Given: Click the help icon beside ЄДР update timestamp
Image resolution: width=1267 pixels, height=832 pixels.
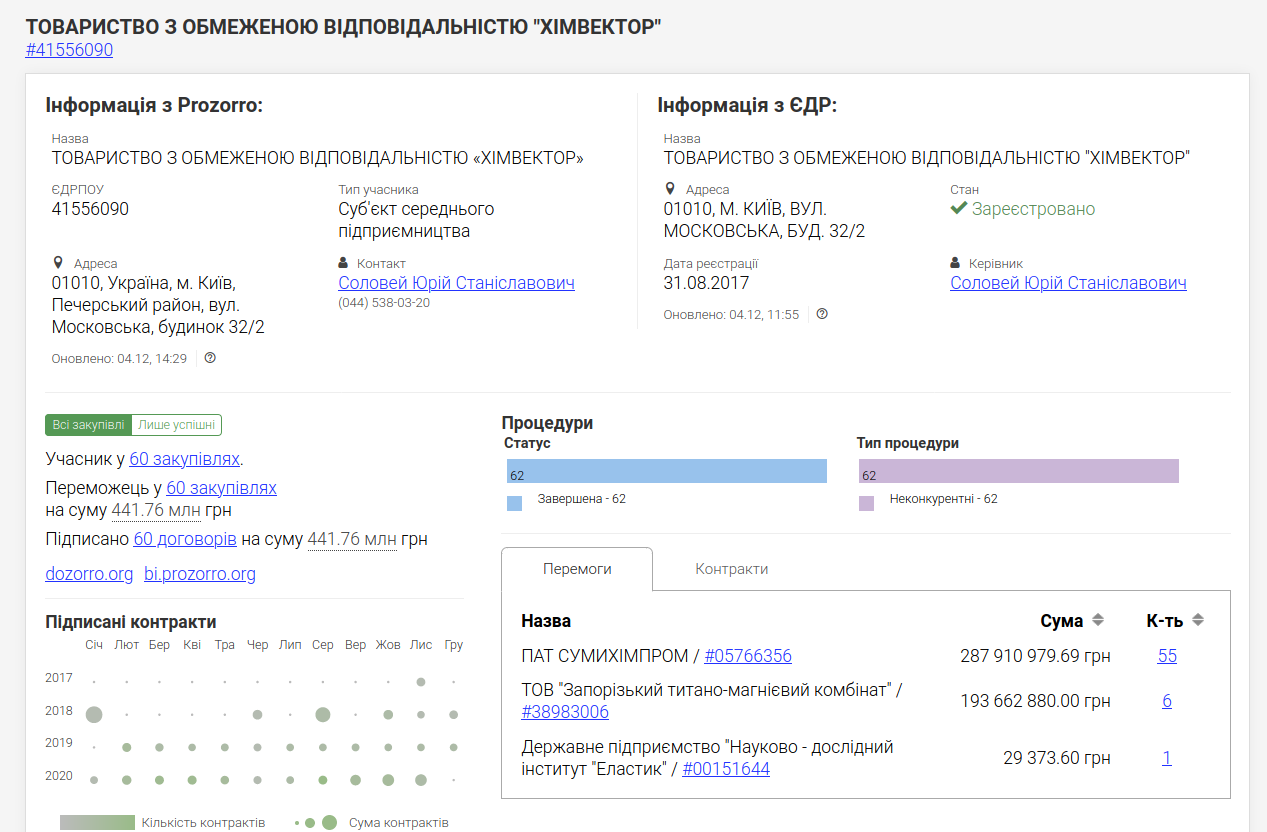Looking at the screenshot, I should coord(822,314).
